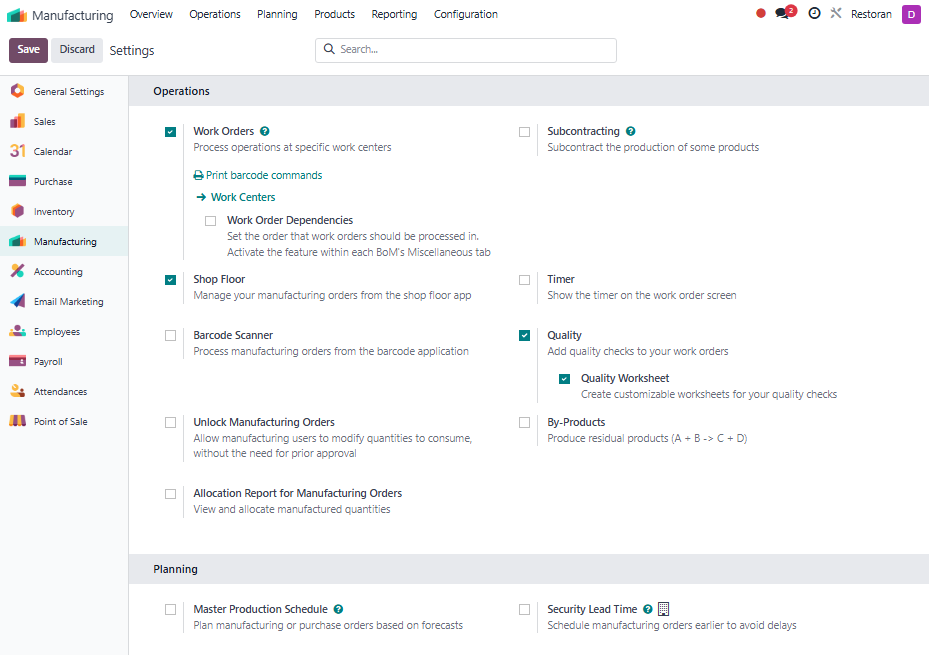Enable the Subcontracting checkbox
Image resolution: width=929 pixels, height=655 pixels.
(x=524, y=132)
